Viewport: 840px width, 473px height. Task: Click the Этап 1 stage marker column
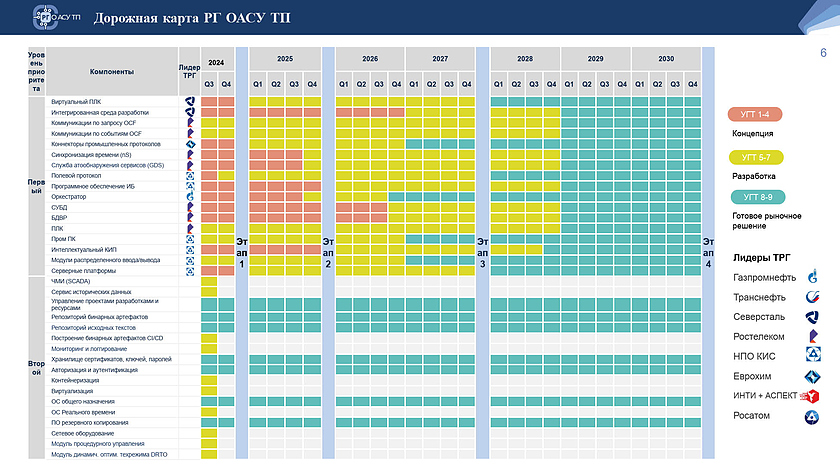click(241, 253)
